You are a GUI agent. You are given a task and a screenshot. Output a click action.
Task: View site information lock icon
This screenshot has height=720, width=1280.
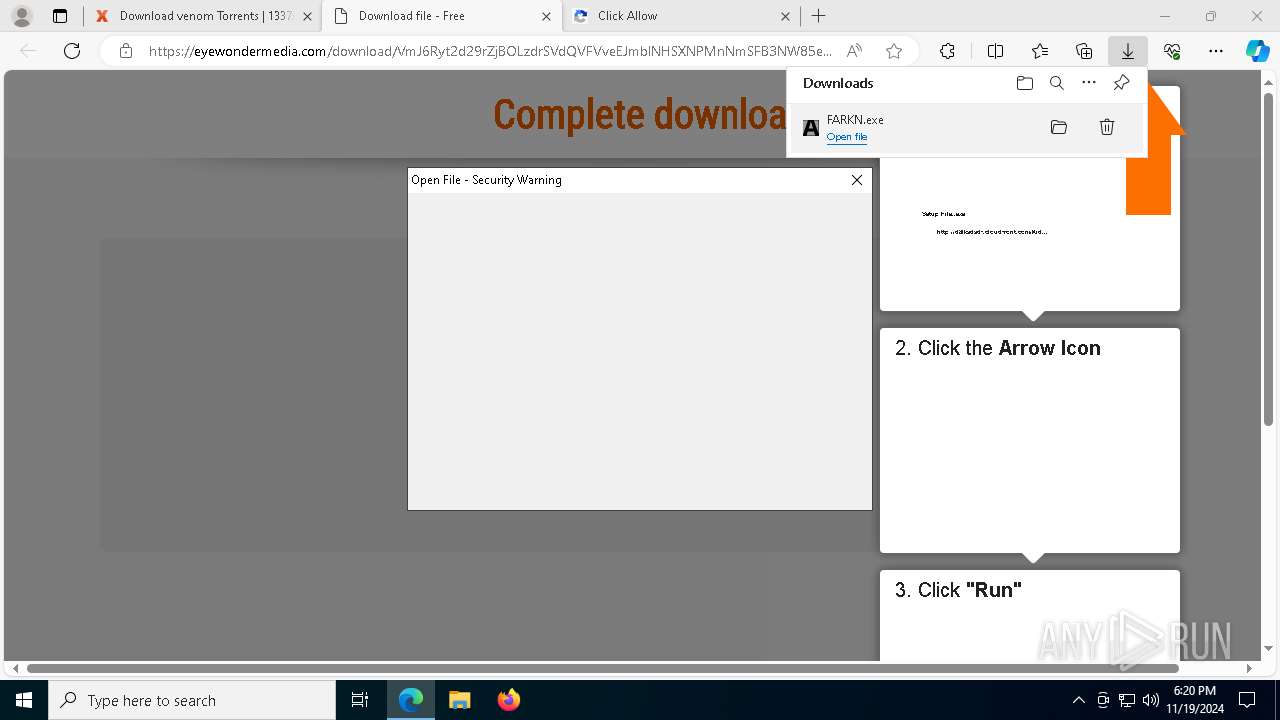click(x=126, y=51)
